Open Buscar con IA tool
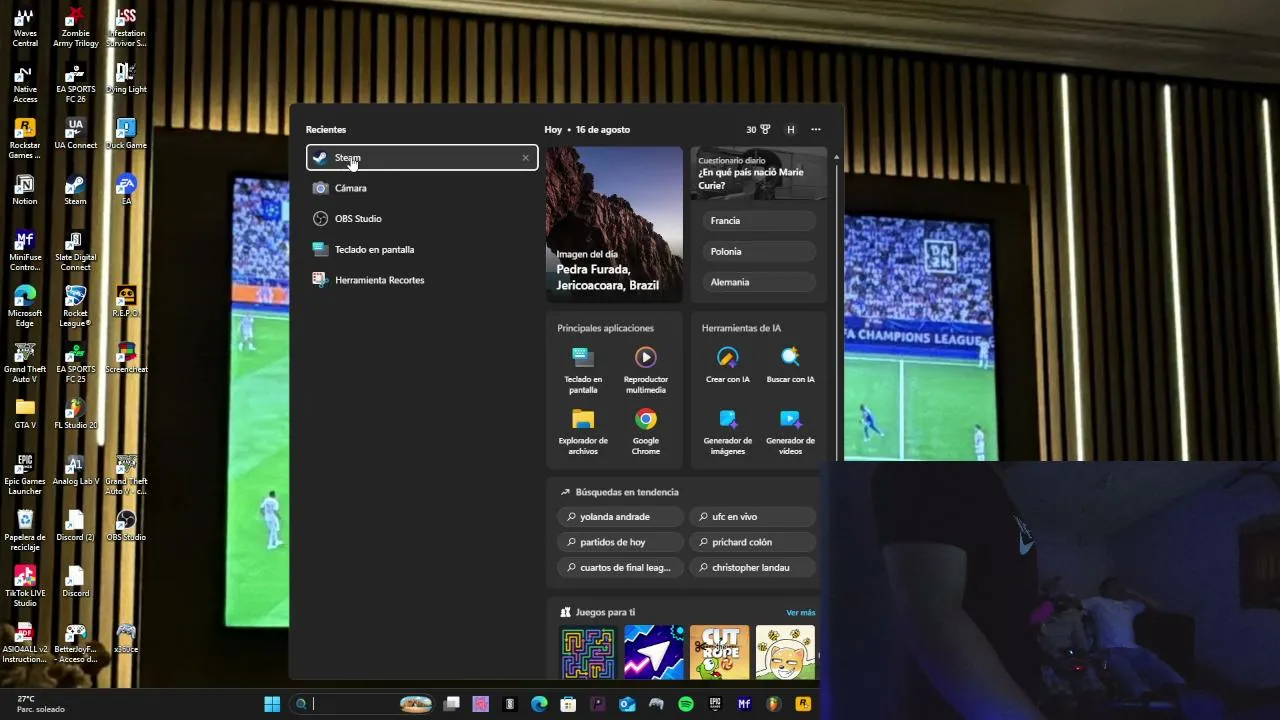Viewport: 1280px width, 720px height. (790, 366)
